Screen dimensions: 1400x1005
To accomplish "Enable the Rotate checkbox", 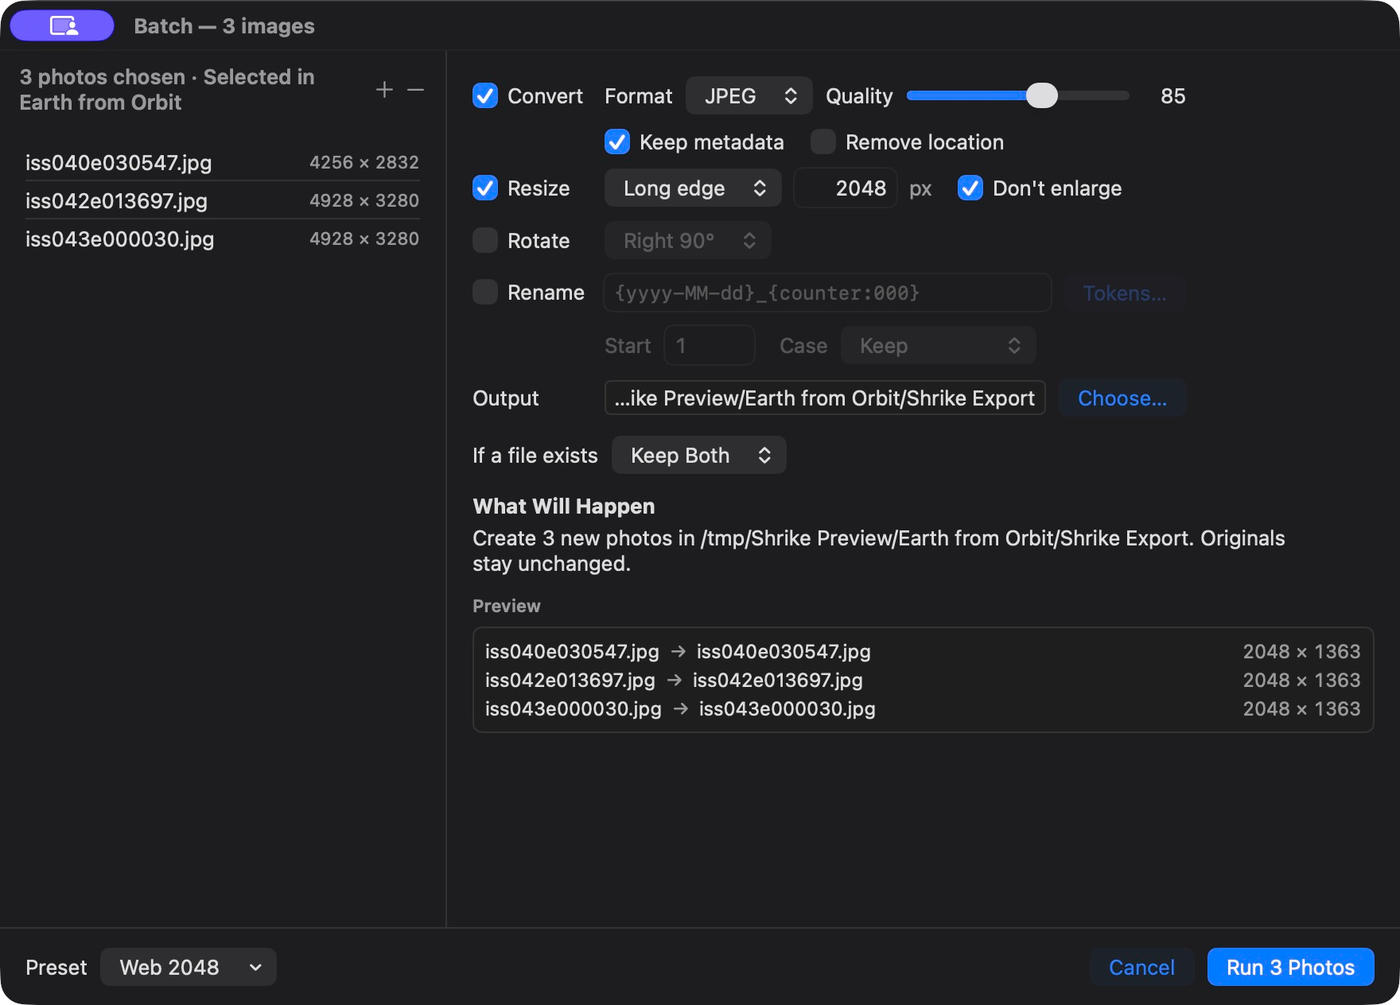I will (x=485, y=241).
